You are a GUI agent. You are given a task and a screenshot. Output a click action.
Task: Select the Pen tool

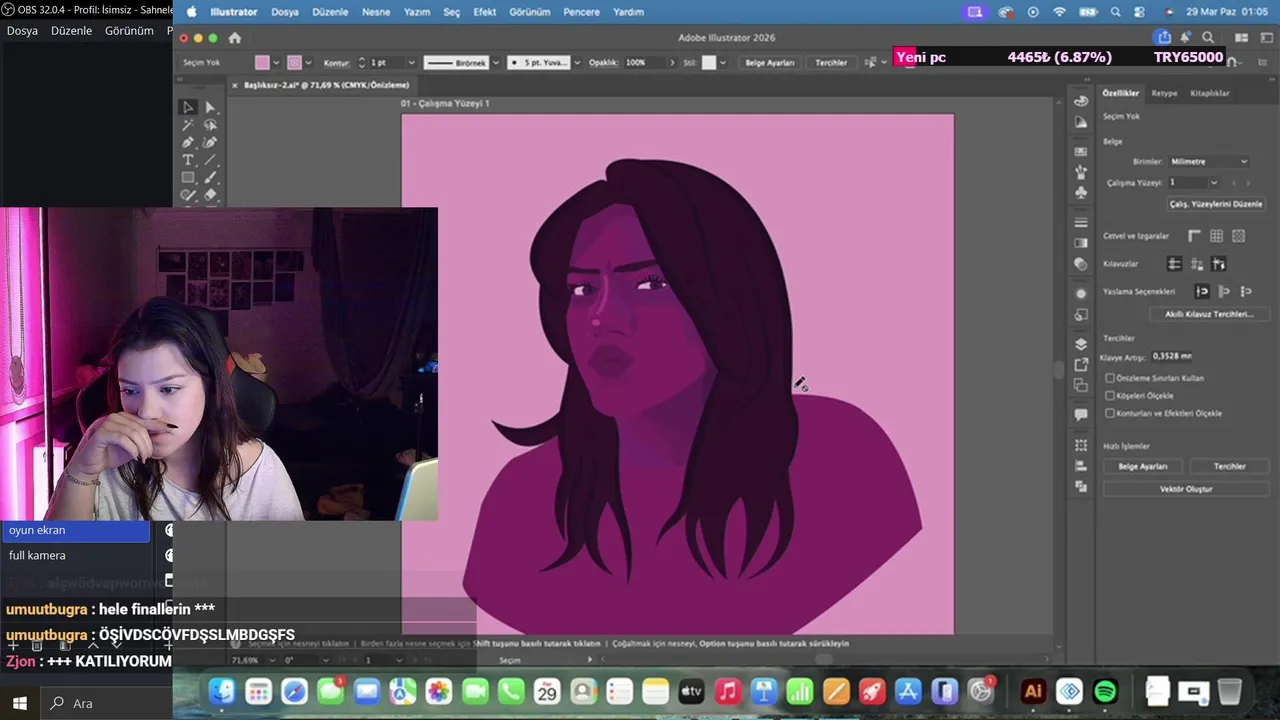188,143
